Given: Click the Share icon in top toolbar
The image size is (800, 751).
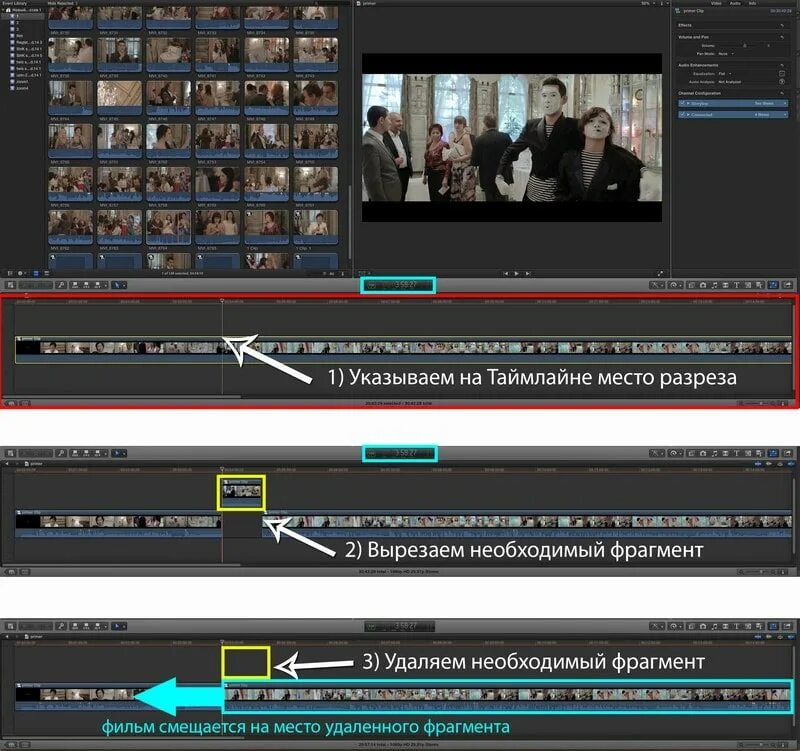Looking at the screenshot, I should tap(788, 285).
